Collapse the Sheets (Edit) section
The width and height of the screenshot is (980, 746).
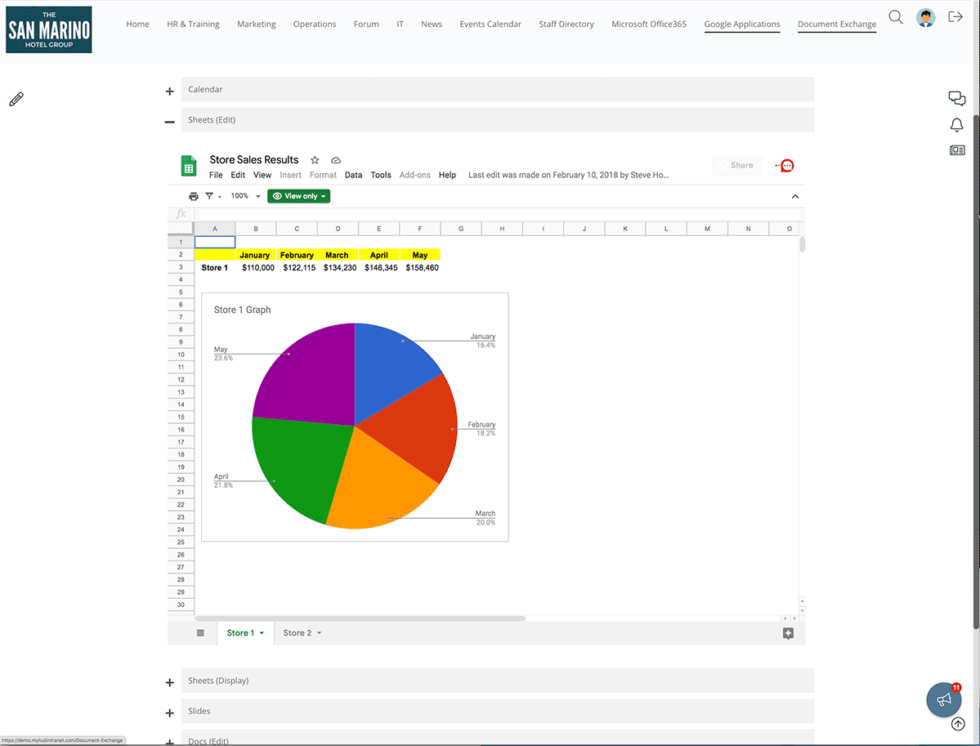169,120
